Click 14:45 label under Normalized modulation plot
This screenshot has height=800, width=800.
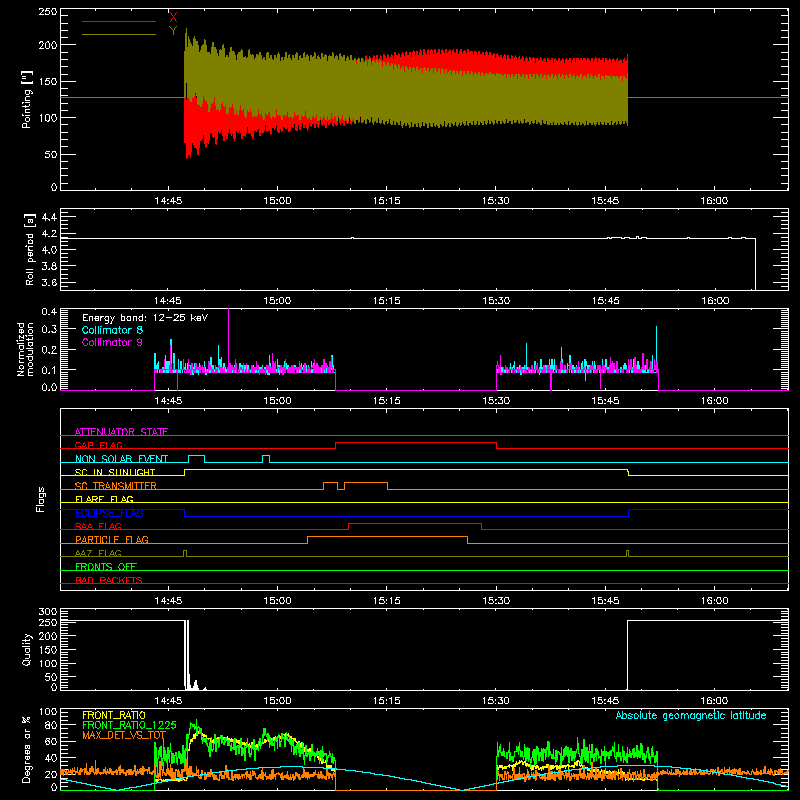[x=168, y=401]
